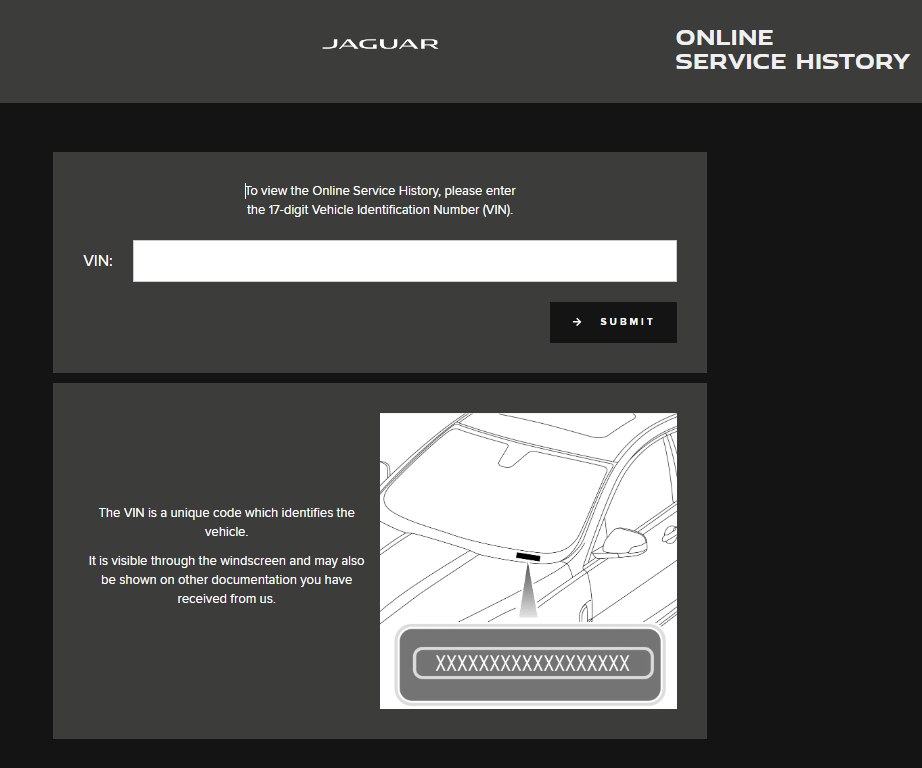This screenshot has width=922, height=768.
Task: Click the arrow icon on Submit button
Action: pos(577,322)
